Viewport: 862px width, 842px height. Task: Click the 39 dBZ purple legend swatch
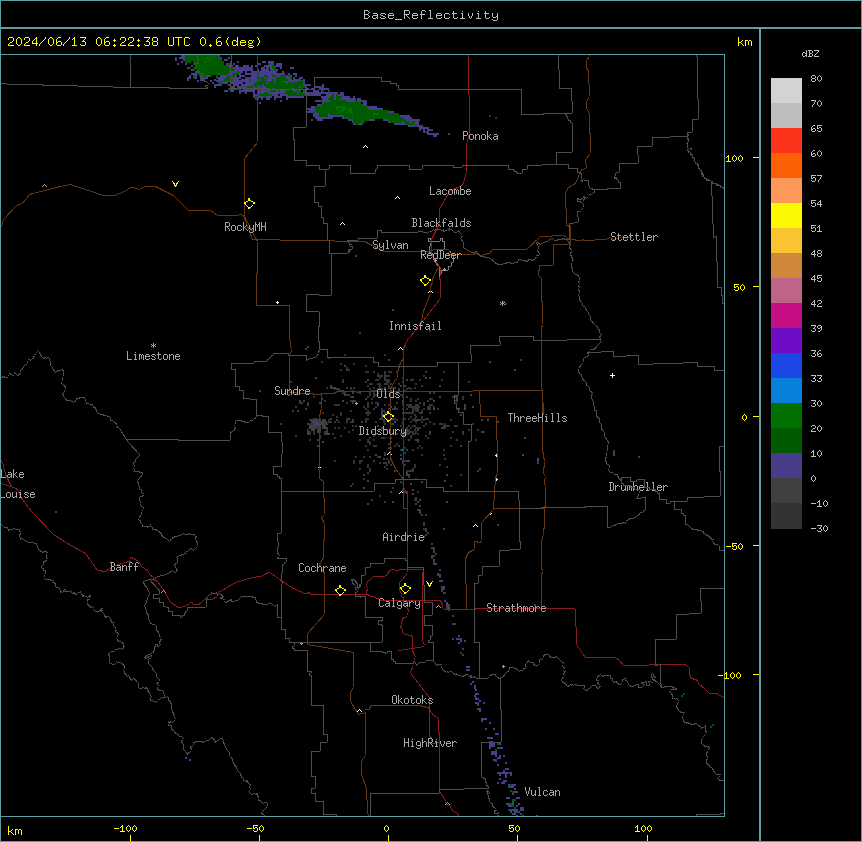click(786, 341)
